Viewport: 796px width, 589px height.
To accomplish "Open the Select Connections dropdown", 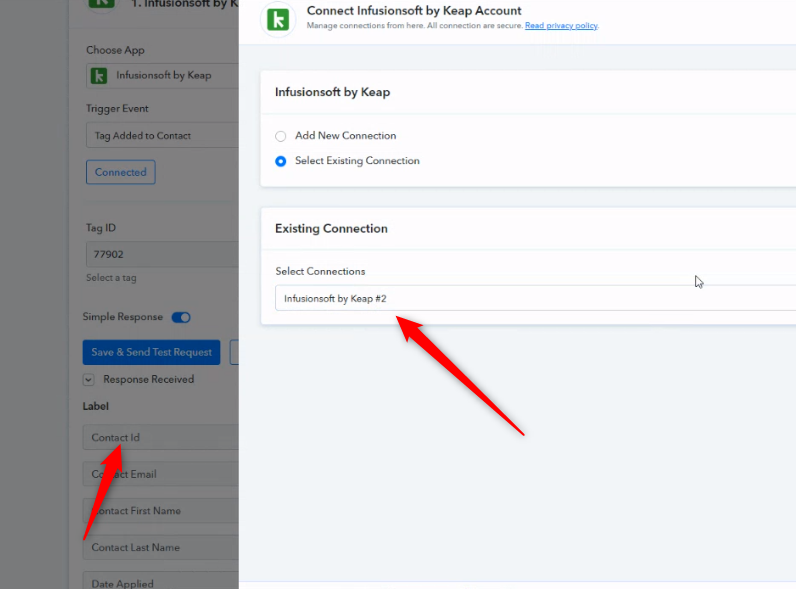I will click(x=535, y=298).
